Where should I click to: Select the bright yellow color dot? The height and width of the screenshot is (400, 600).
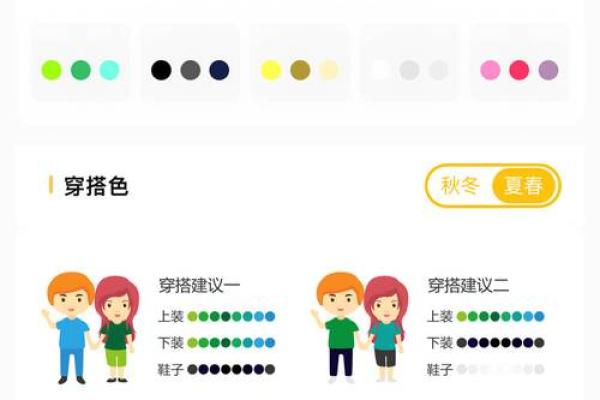coord(271,70)
